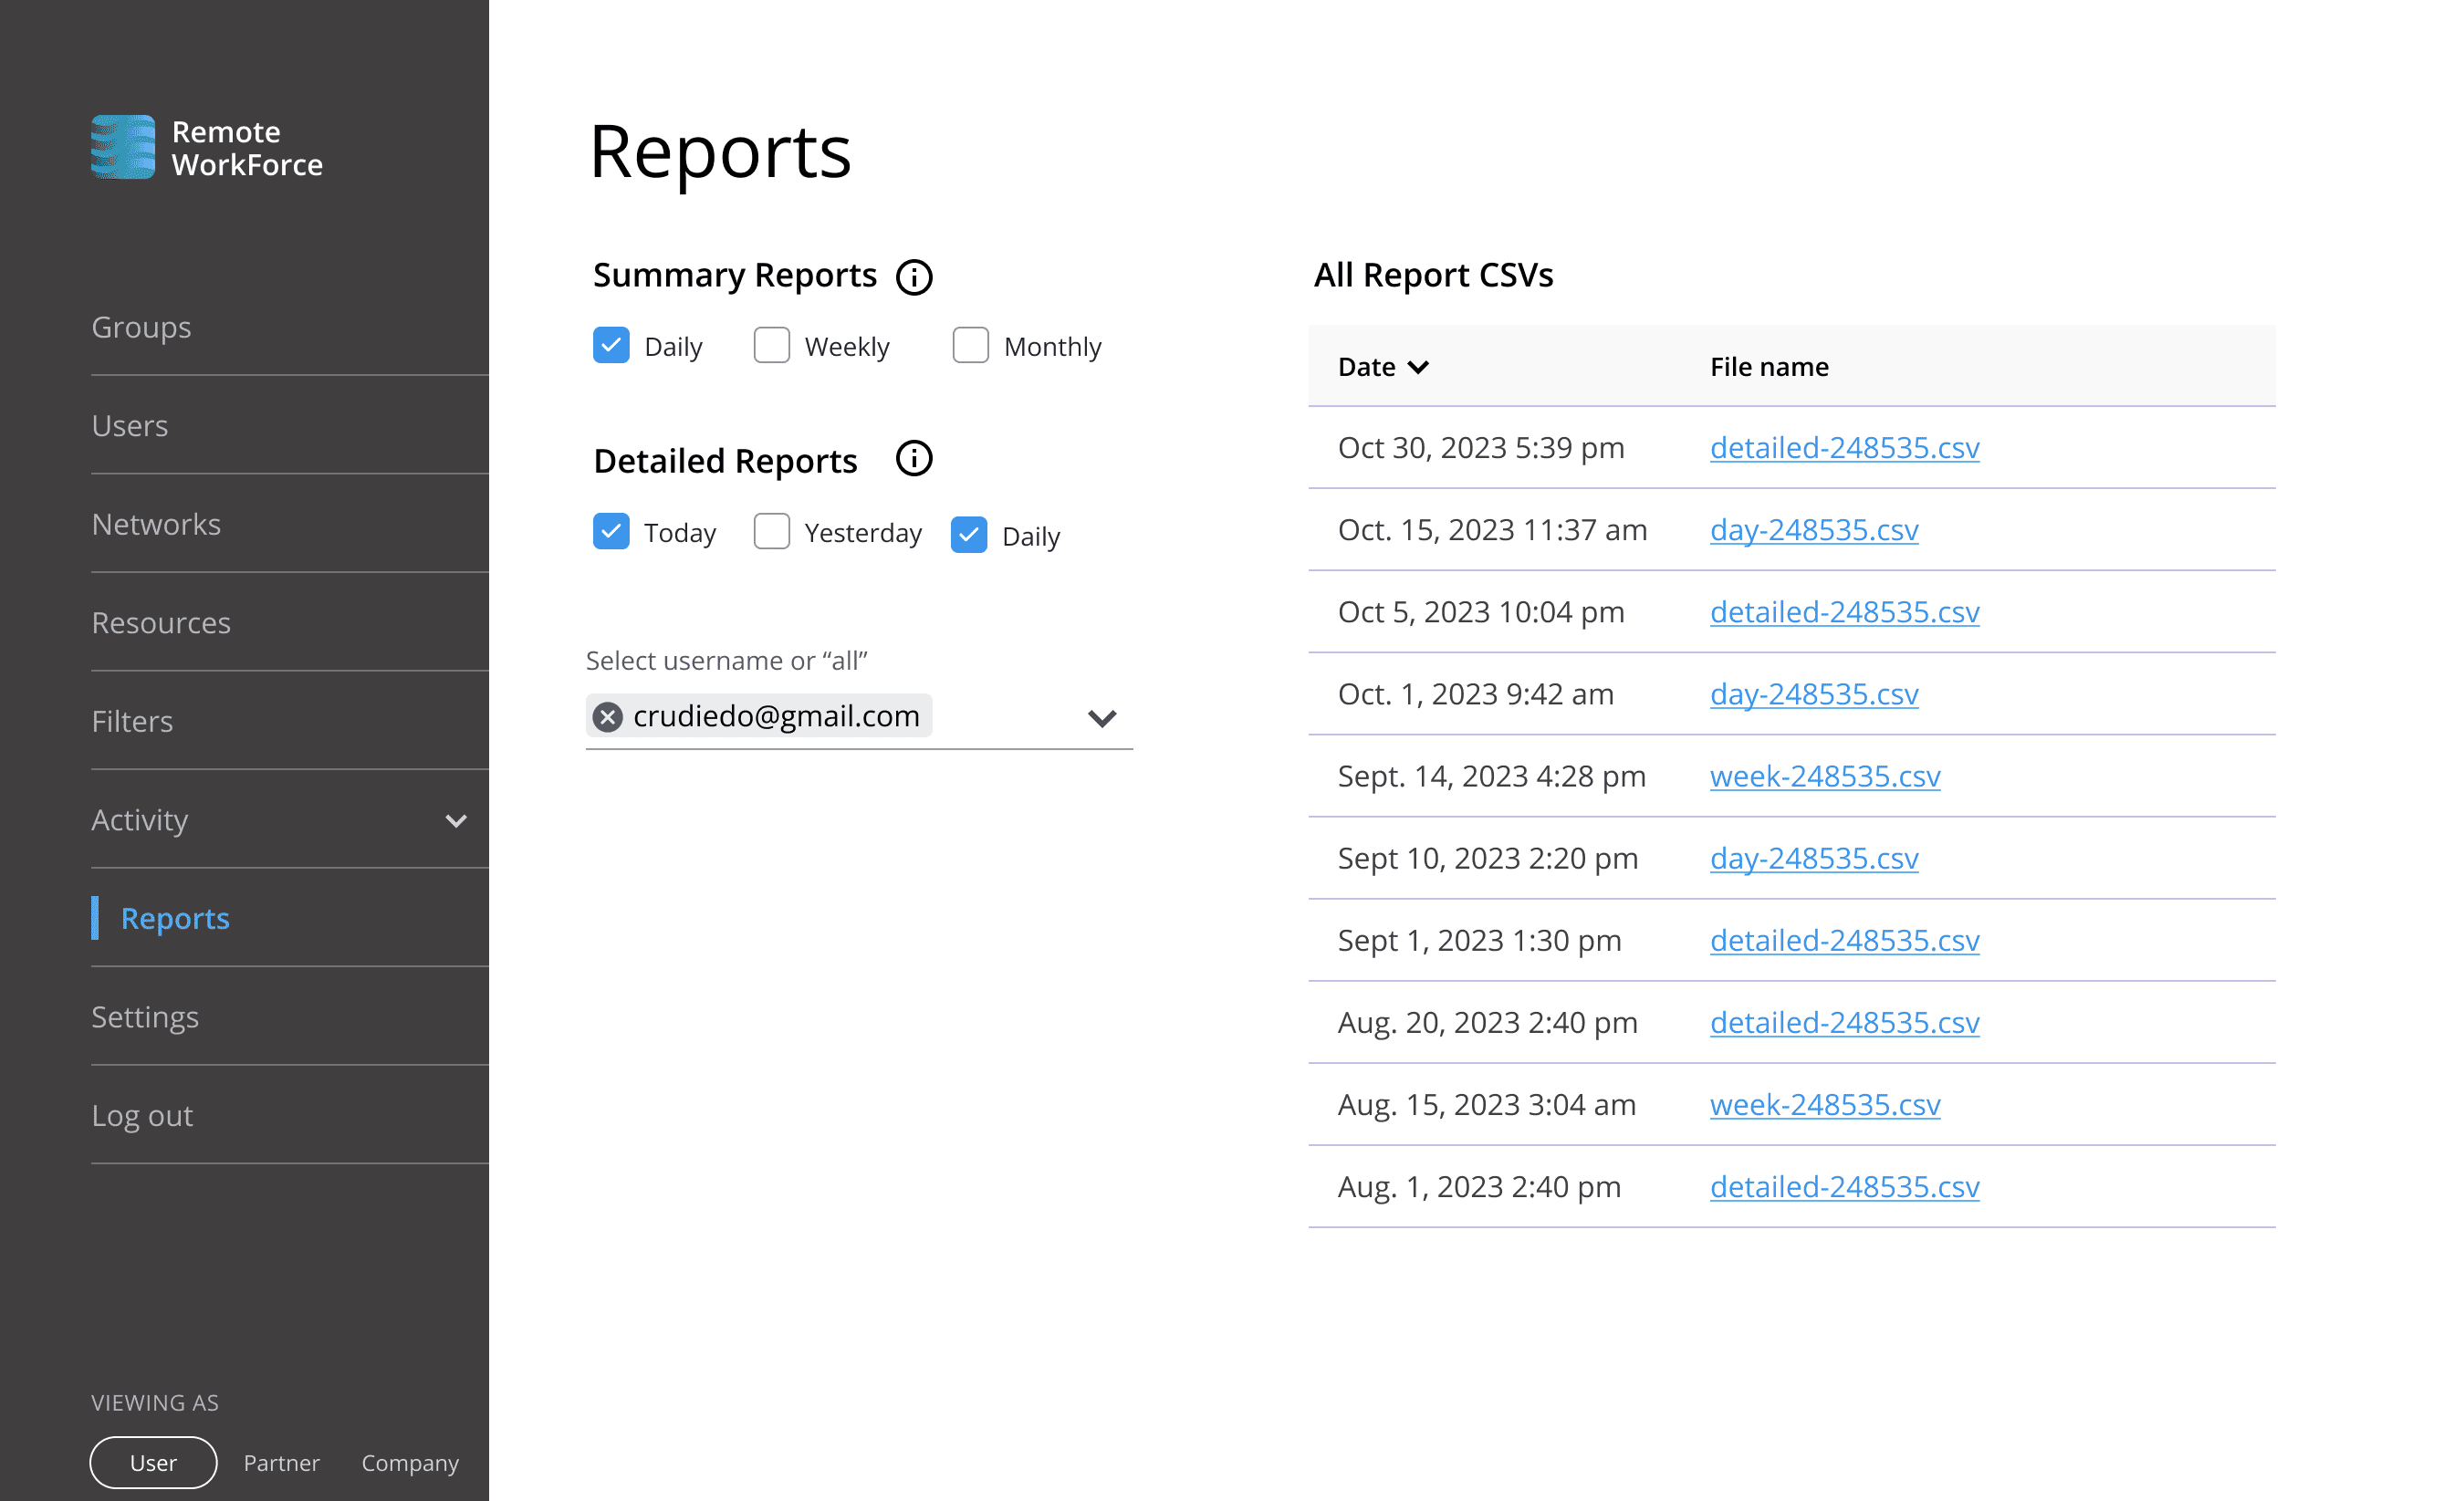The height and width of the screenshot is (1501, 2464).
Task: Uncheck the Detailed Reports Daily checkbox
Action: [968, 535]
